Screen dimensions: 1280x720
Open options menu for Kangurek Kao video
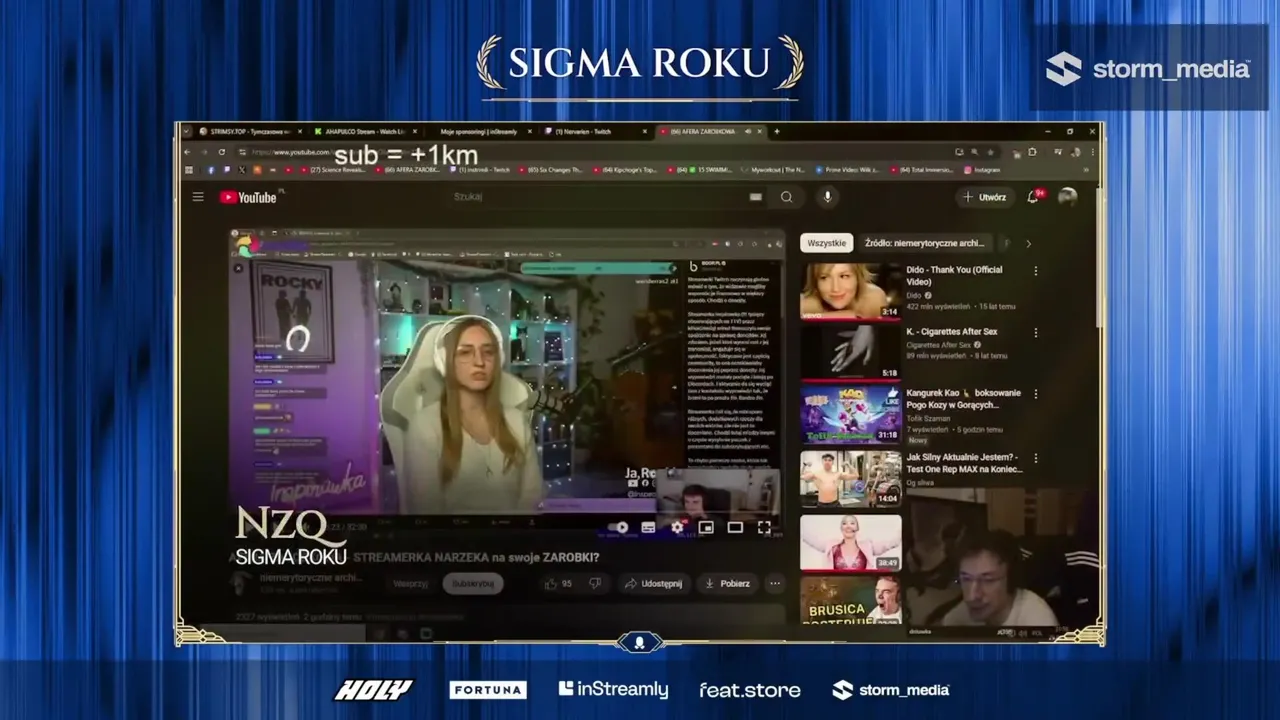(x=1035, y=395)
